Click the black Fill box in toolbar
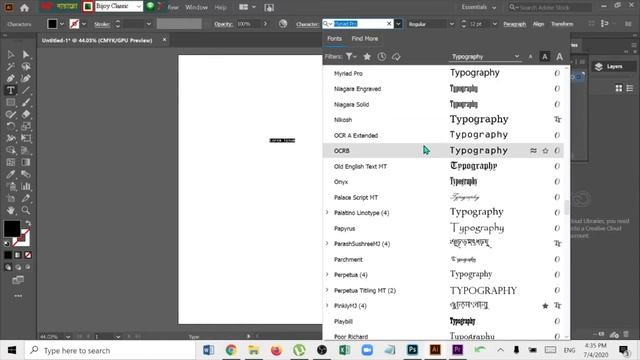 [x=12, y=229]
